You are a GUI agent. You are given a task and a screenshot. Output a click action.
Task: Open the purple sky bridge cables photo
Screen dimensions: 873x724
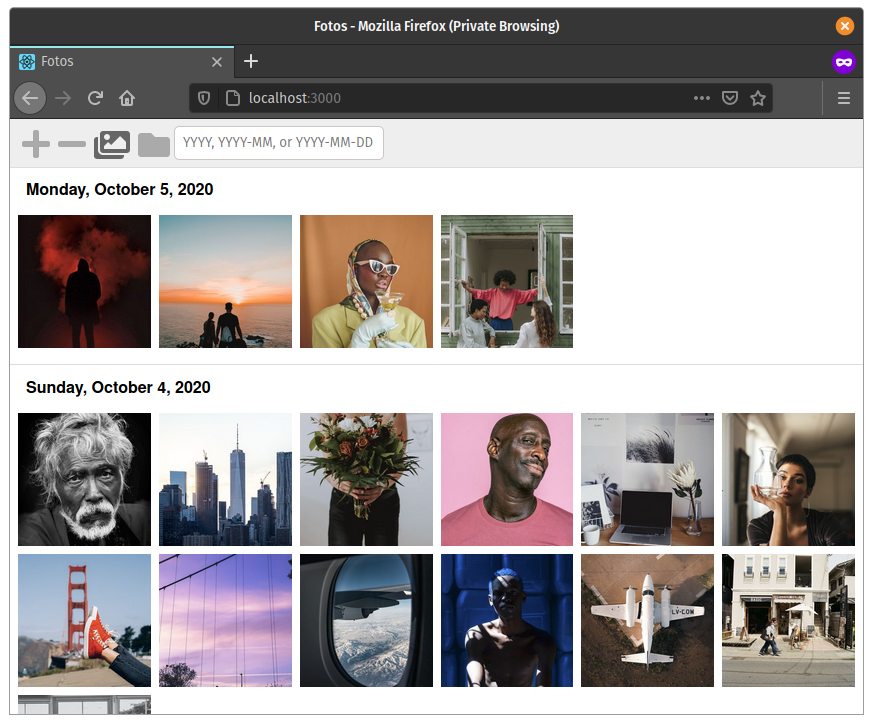coord(225,620)
